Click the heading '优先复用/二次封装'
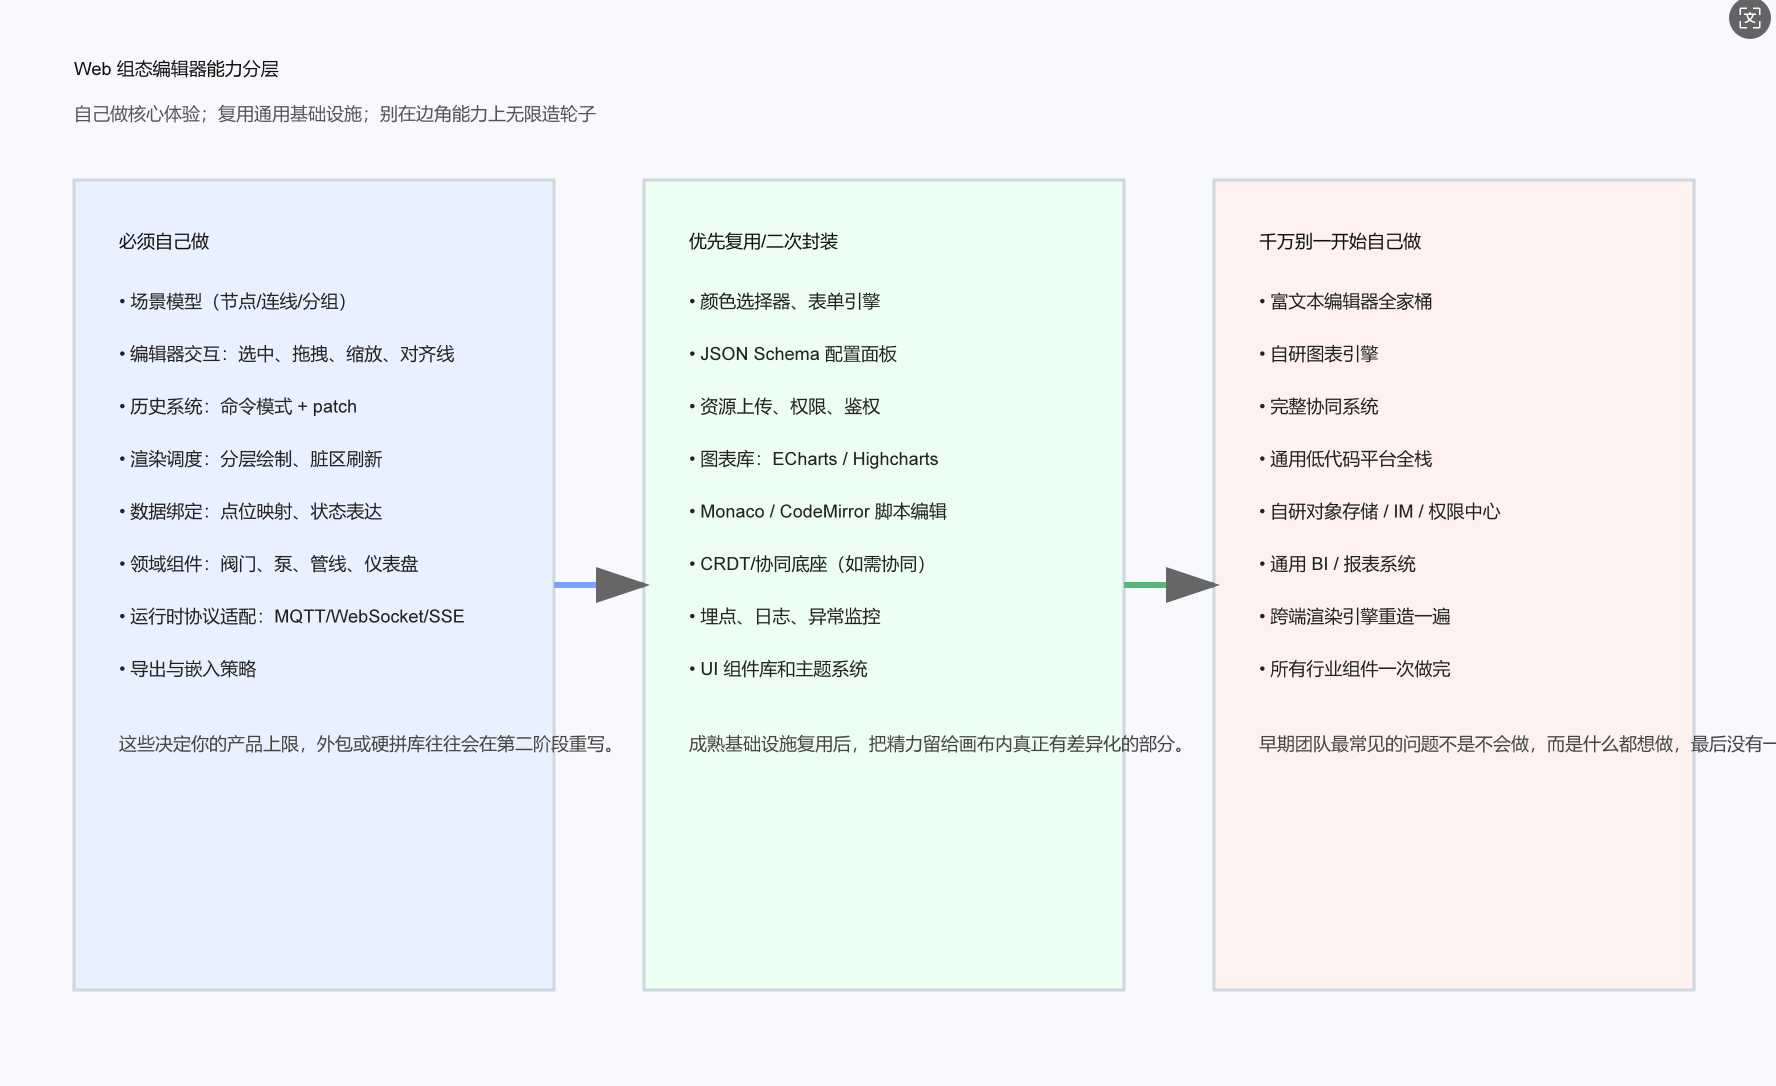The image size is (1776, 1086). 763,241
